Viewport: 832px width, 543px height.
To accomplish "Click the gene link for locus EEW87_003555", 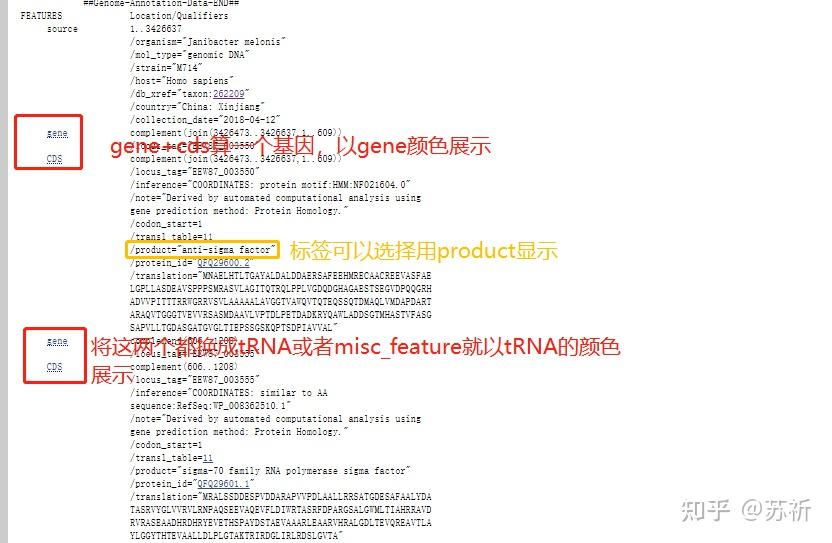I will [x=57, y=341].
